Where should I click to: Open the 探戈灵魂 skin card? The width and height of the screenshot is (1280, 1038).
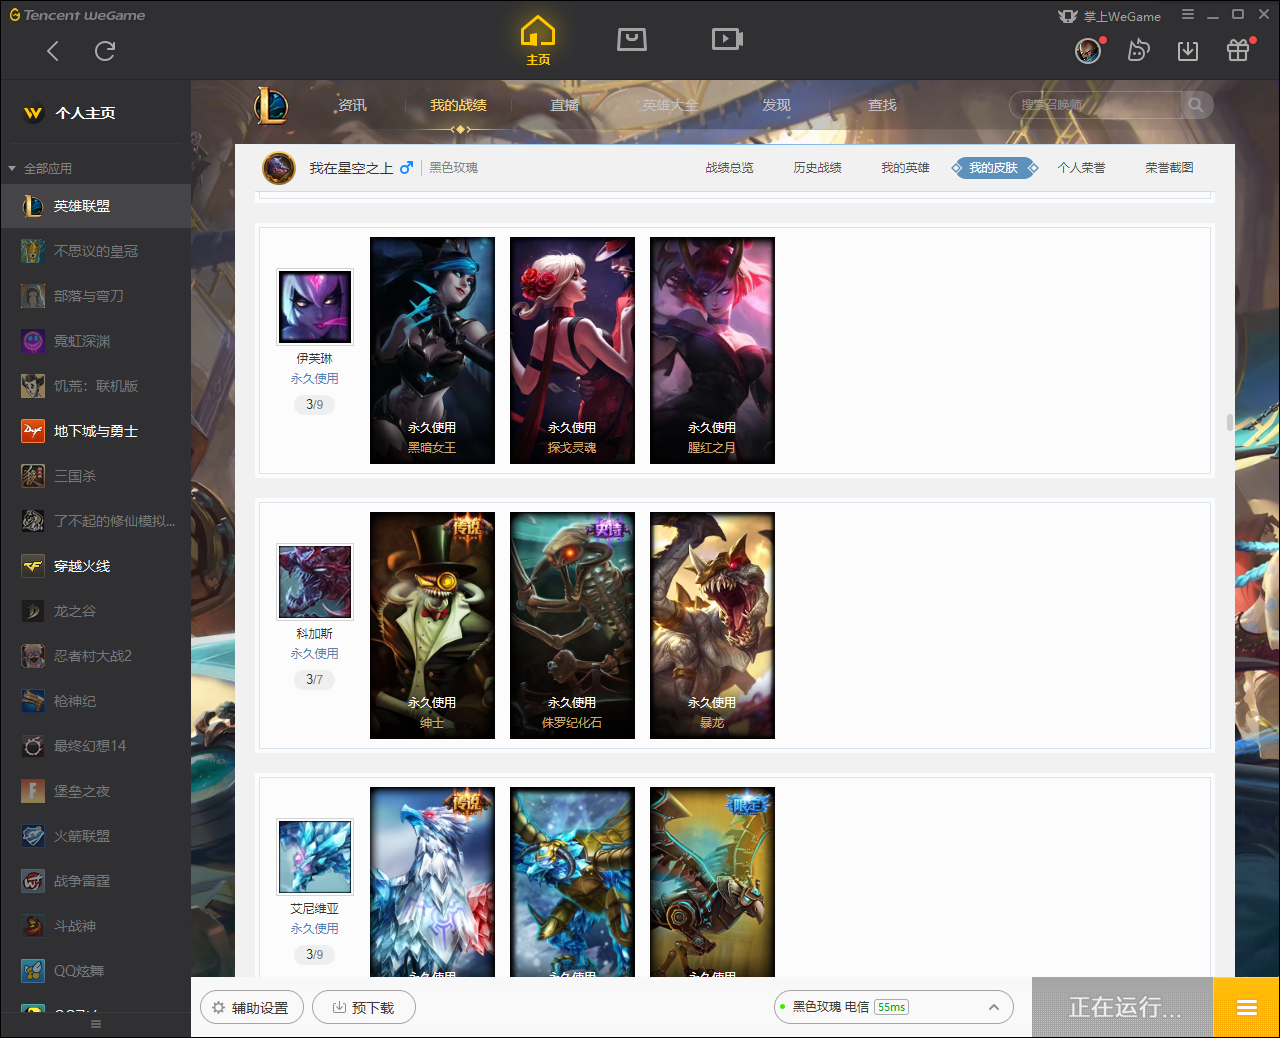(572, 350)
